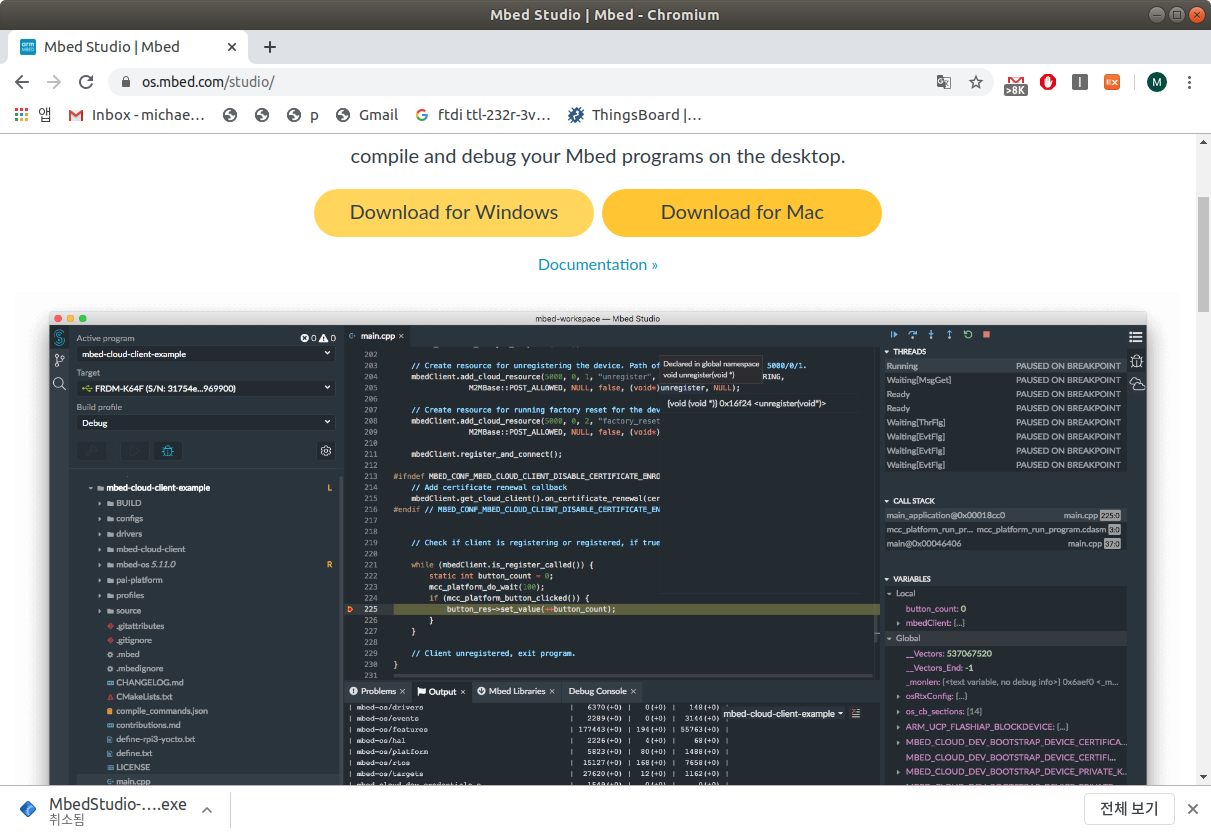Reload the os.mbed.com page

click(86, 82)
